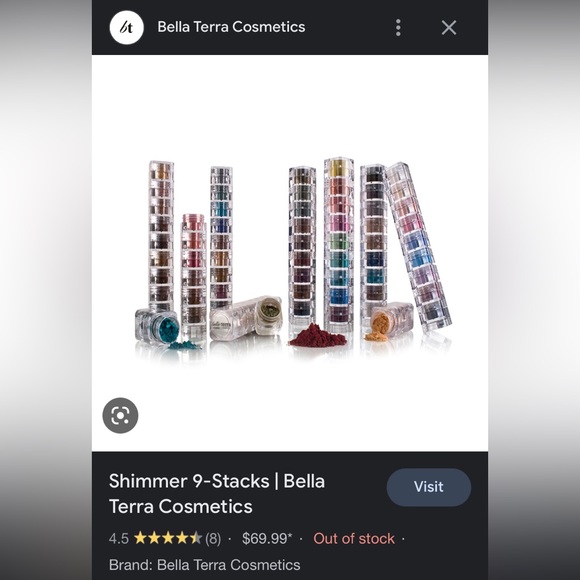Click the orange powder spilled jar
Viewport: 580px width, 580px height.
point(391,321)
